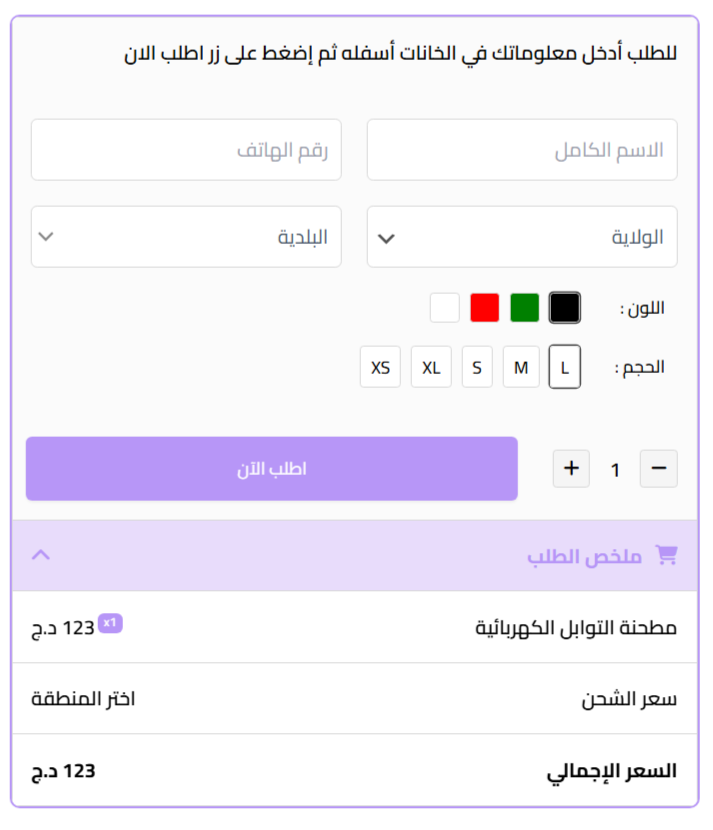Open the الولاية dropdown
The height and width of the screenshot is (830, 713).
coord(522,237)
